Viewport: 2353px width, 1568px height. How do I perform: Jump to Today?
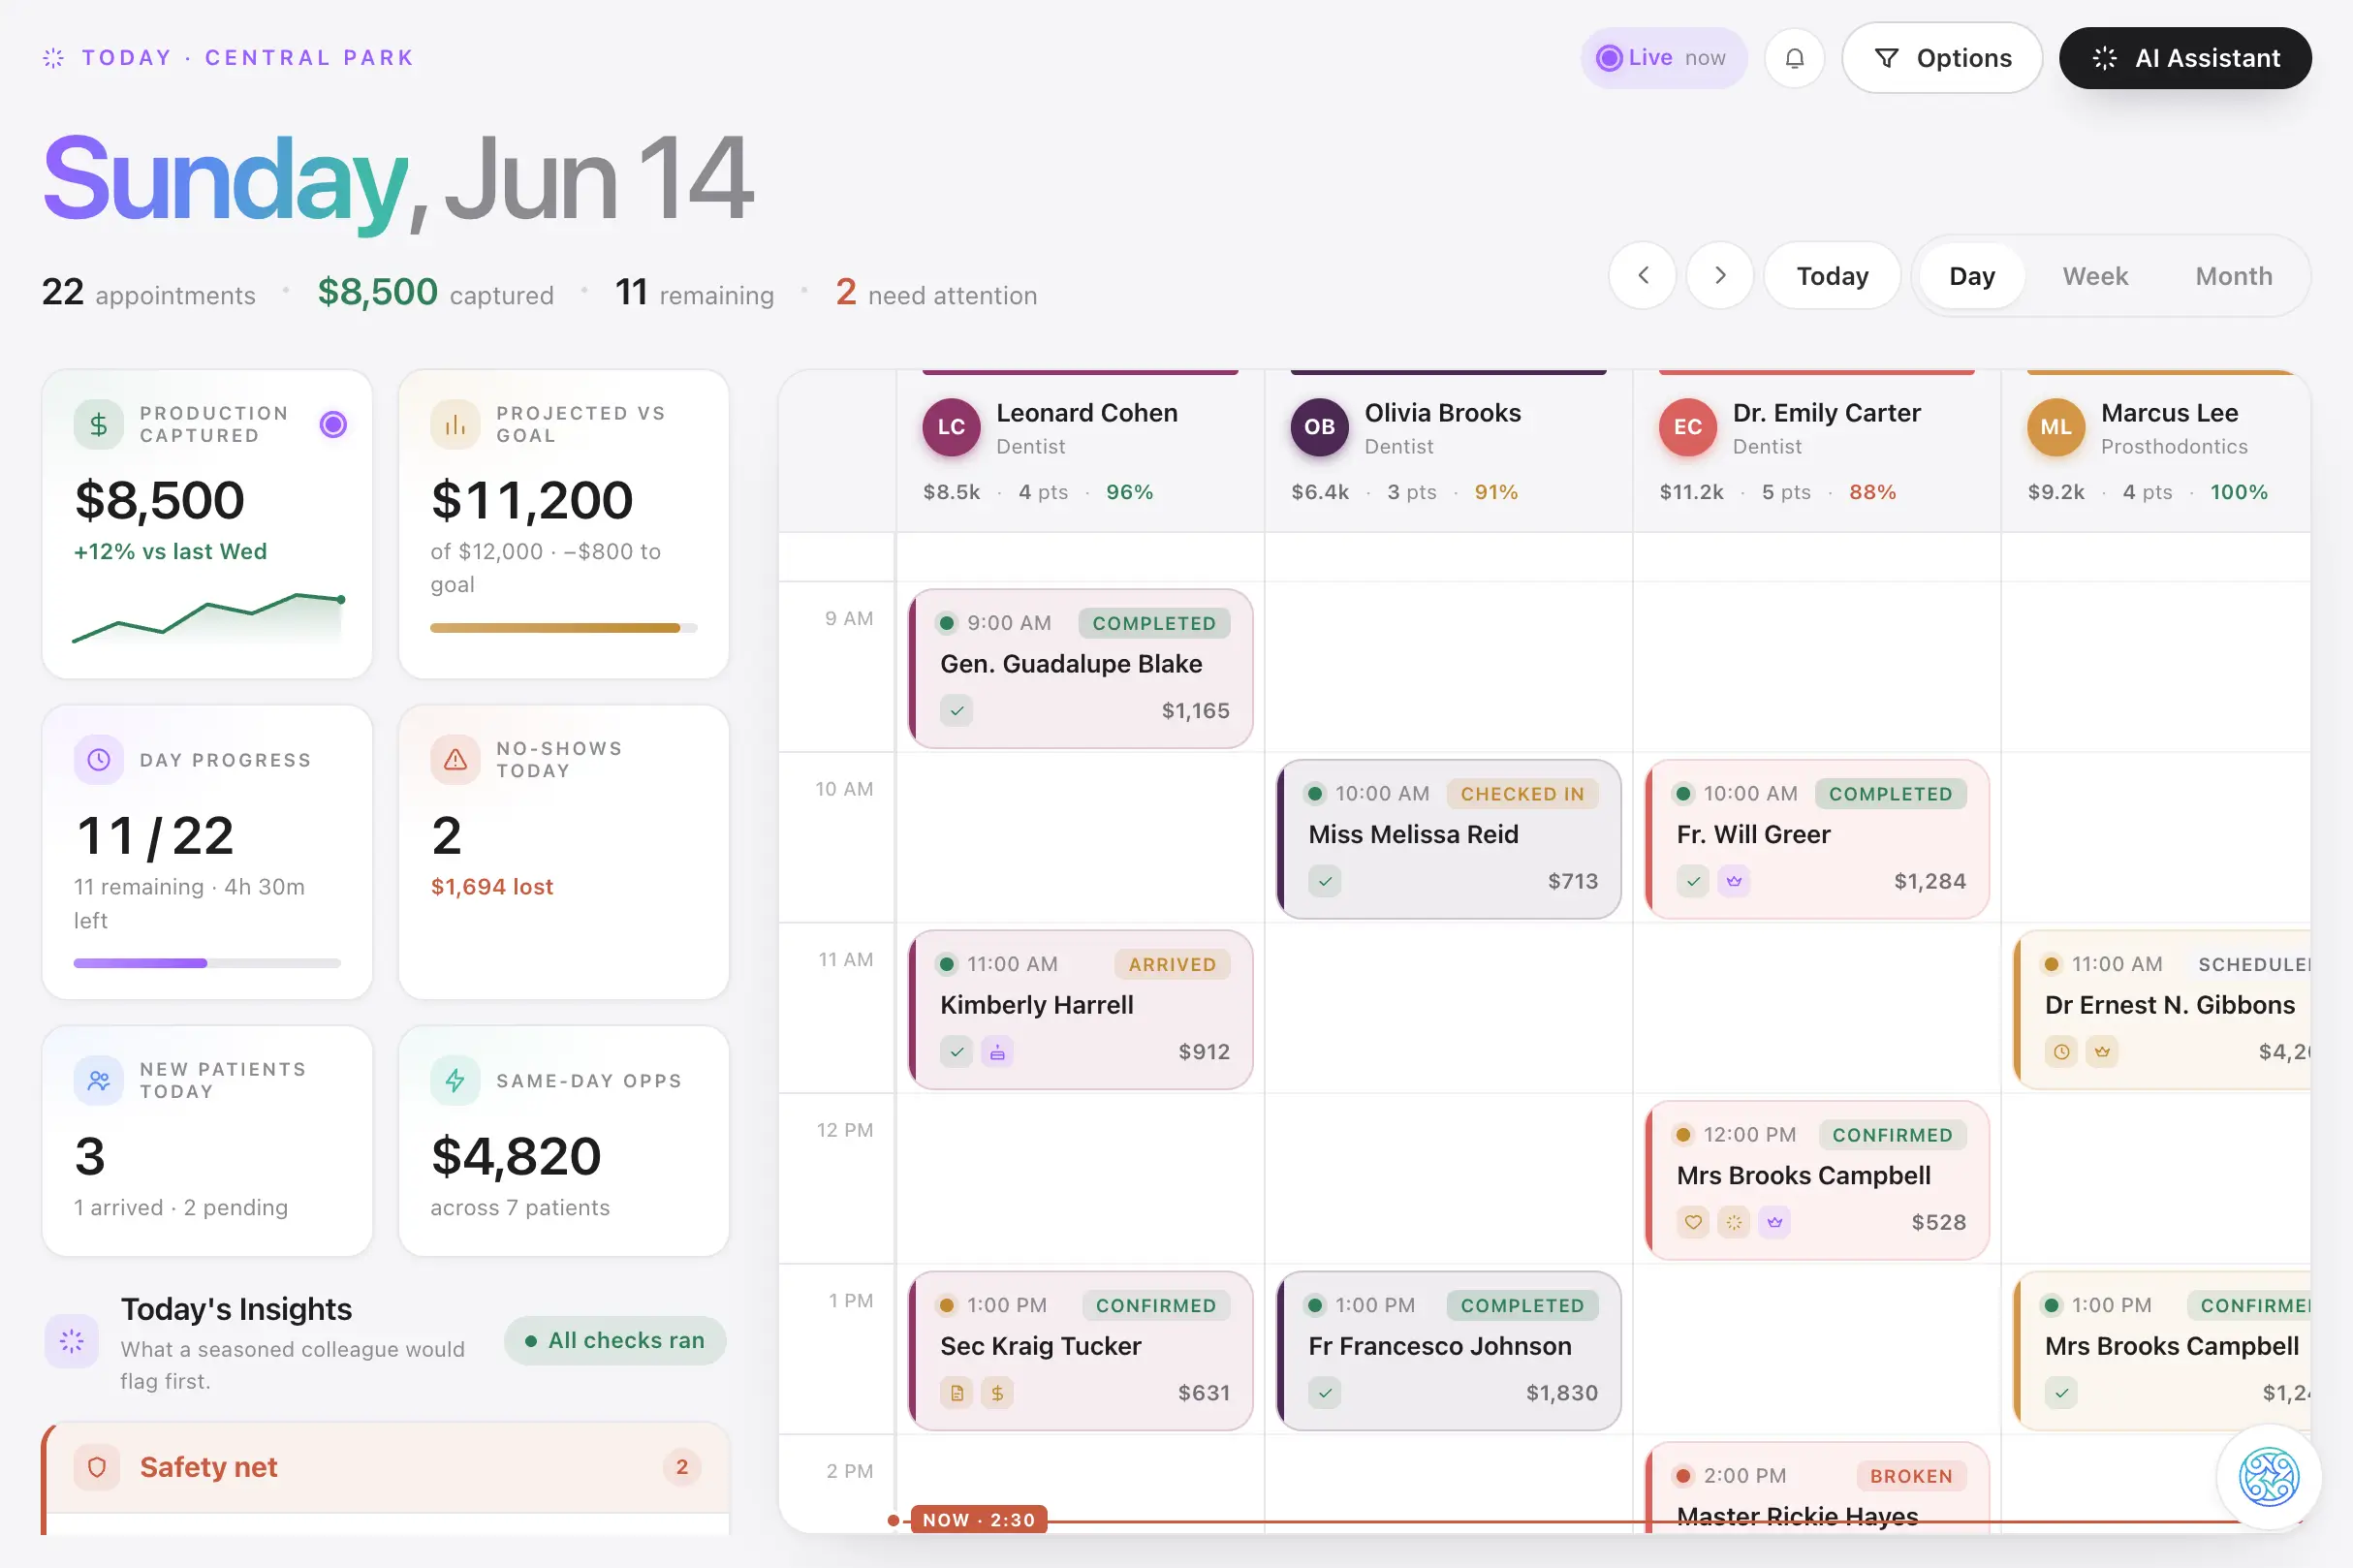[x=1832, y=275]
